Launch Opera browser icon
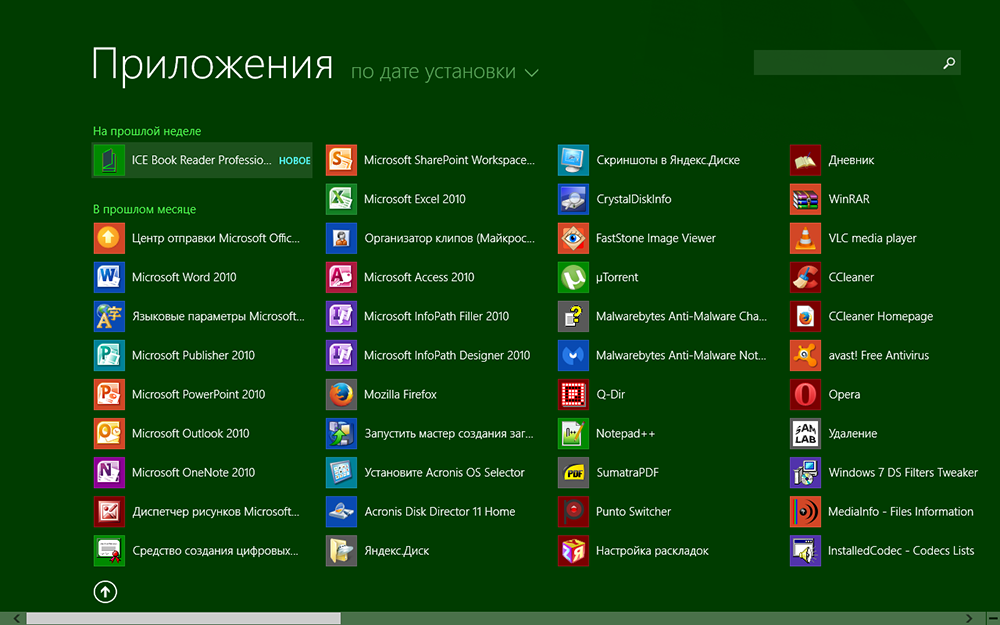Screen dimensions: 1000x625 (x=805, y=394)
